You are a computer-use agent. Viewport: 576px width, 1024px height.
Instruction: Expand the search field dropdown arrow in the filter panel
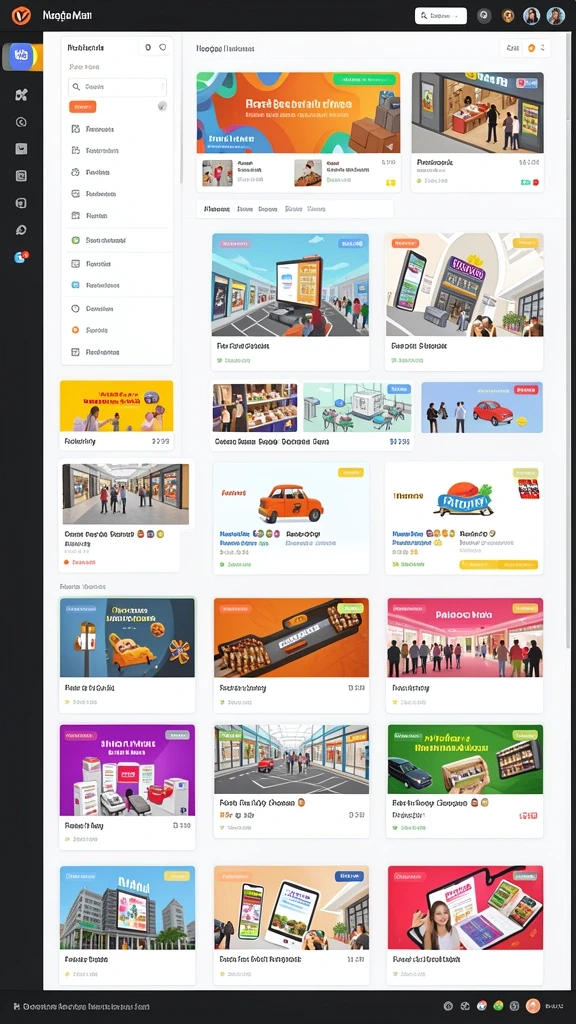pos(161,87)
